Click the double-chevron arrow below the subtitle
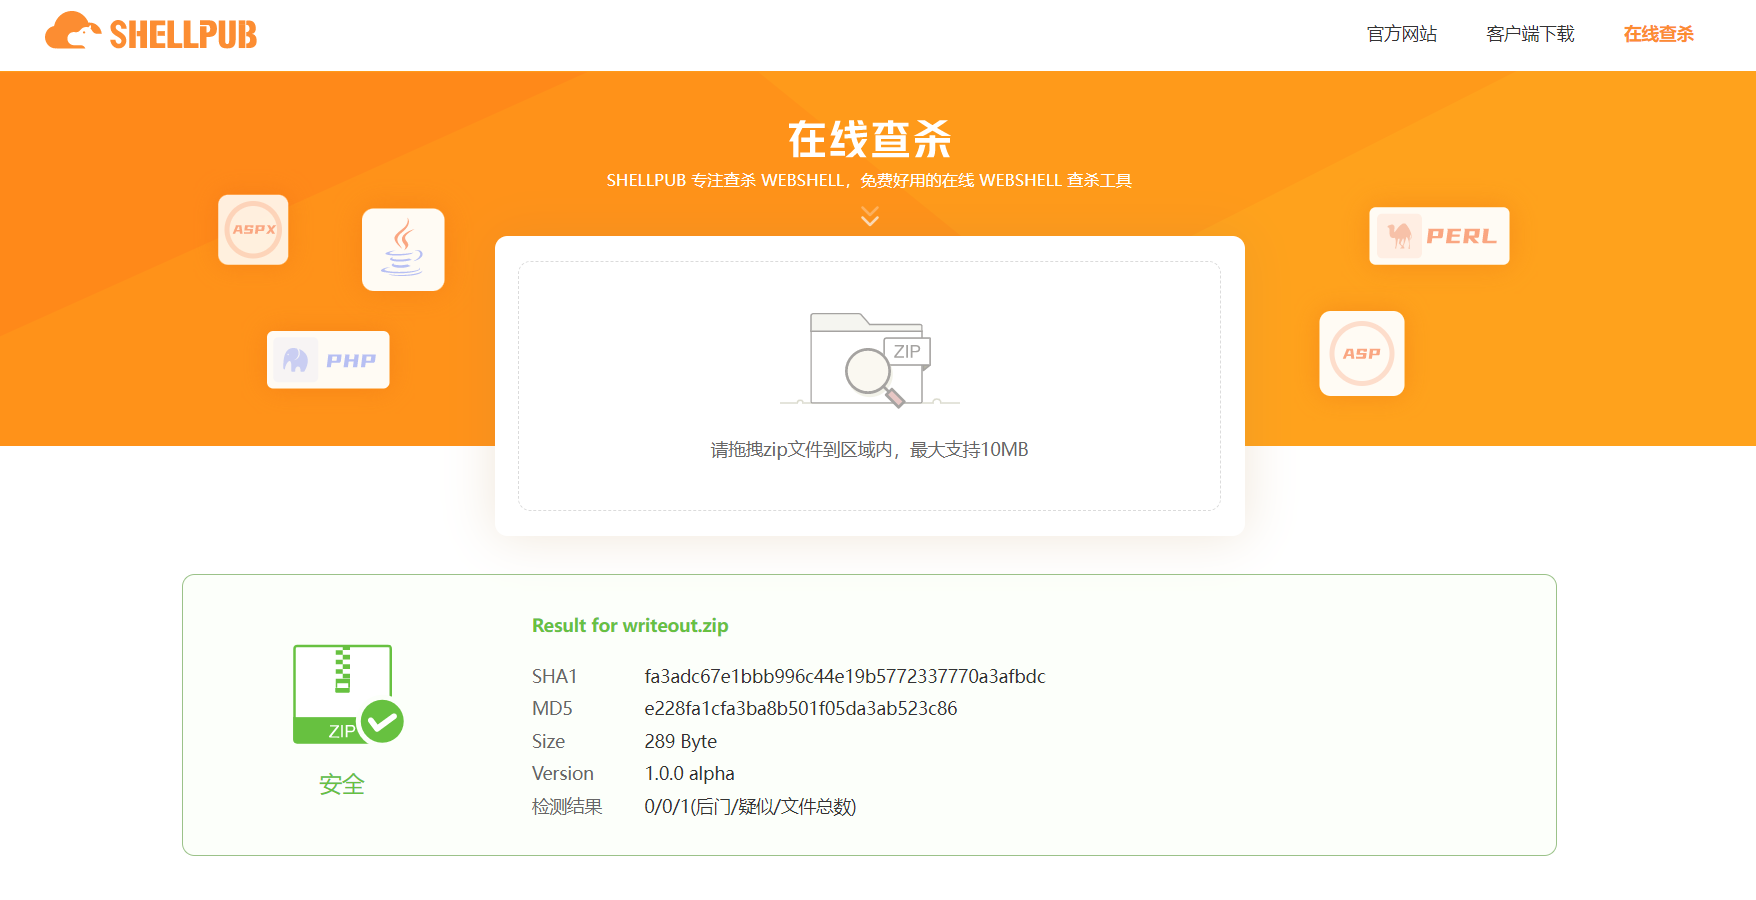The width and height of the screenshot is (1756, 900). coord(868,215)
